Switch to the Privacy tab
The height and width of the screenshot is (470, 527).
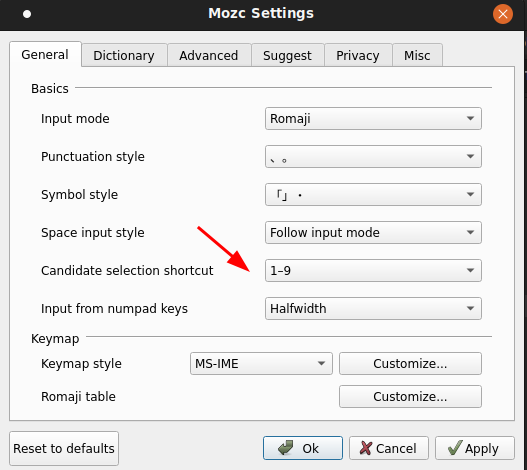pos(358,55)
